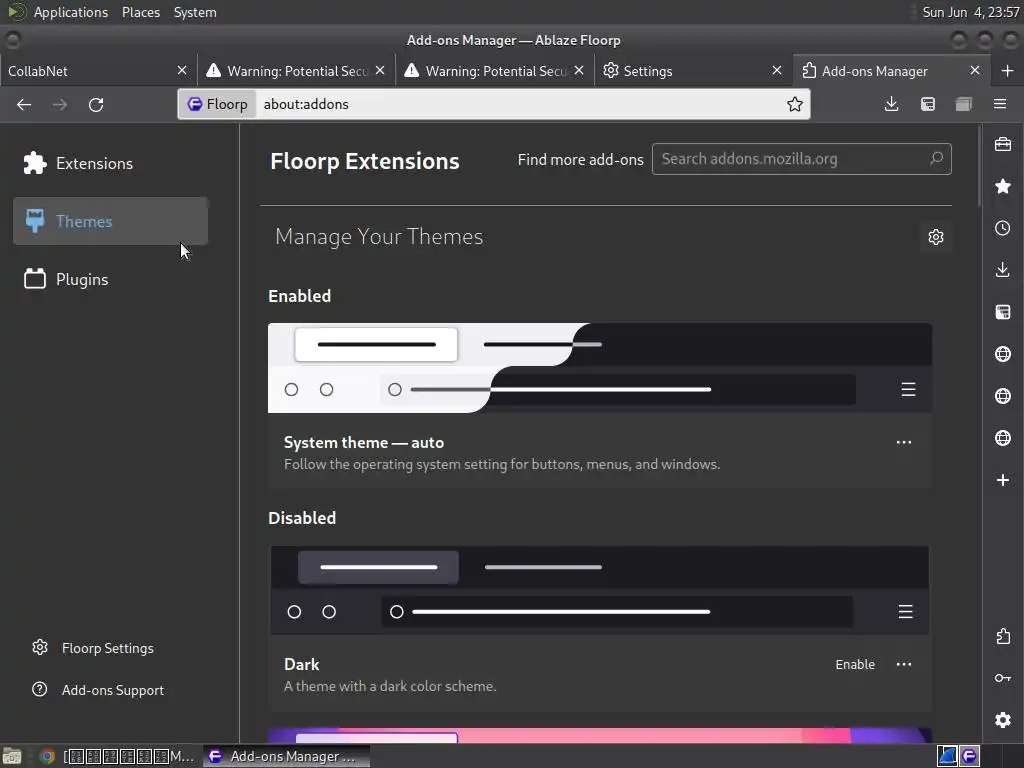The image size is (1024, 768).
Task: Select Extensions in the add-ons sidebar
Action: (110, 163)
